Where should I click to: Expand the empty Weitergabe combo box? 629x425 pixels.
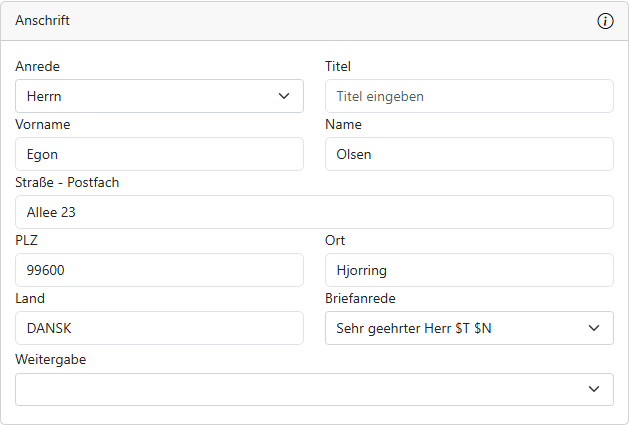300,389
